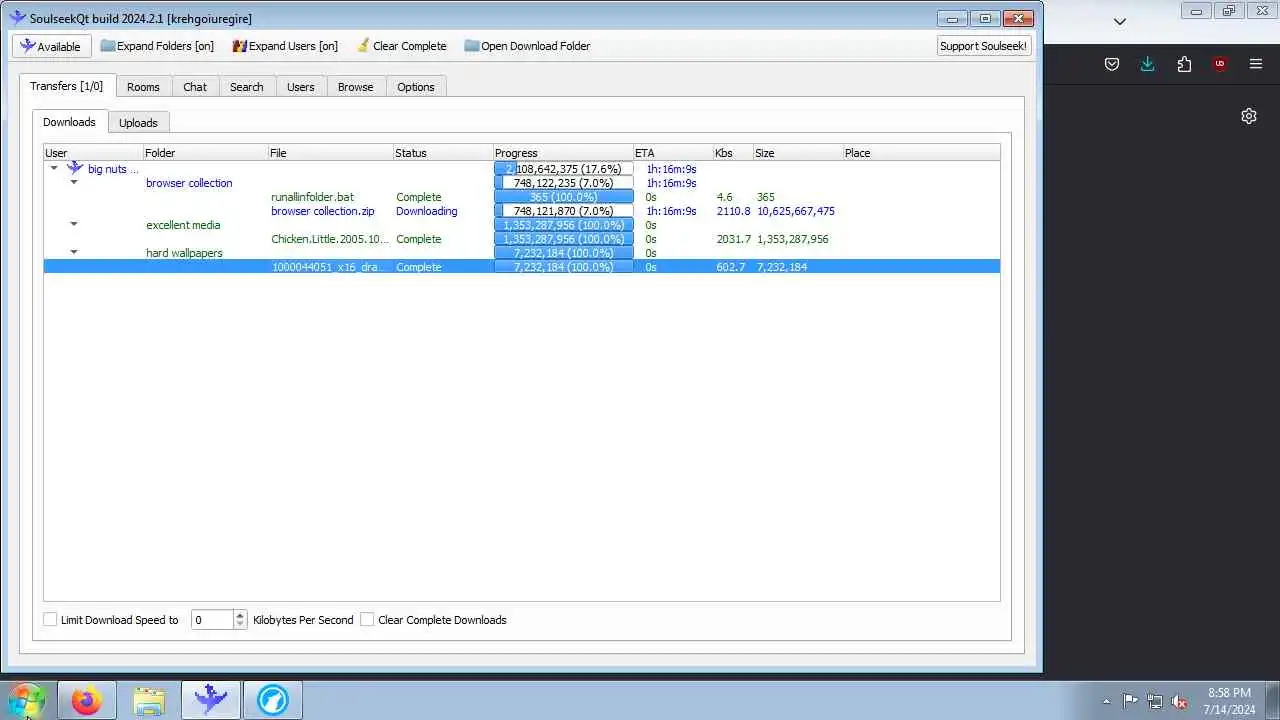Click the browser collection folder name
The height and width of the screenshot is (720, 1280).
[189, 183]
